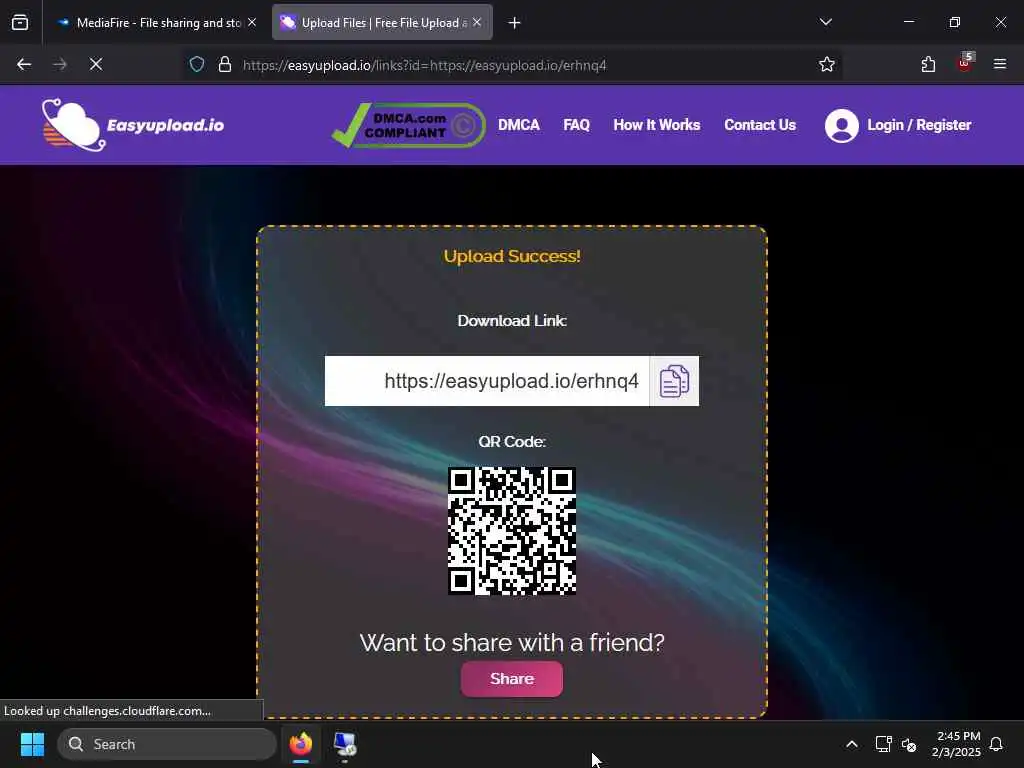Open How It Works page

coord(656,125)
